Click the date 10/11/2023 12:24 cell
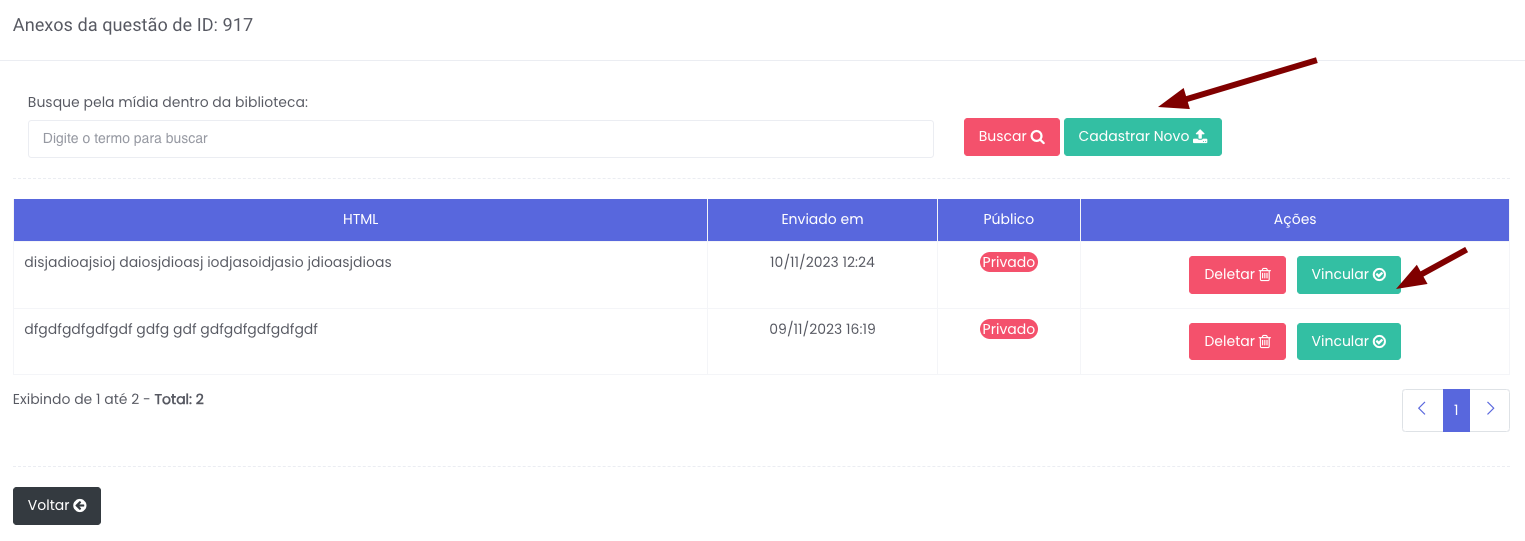Image resolution: width=1525 pixels, height=541 pixels. tap(822, 262)
